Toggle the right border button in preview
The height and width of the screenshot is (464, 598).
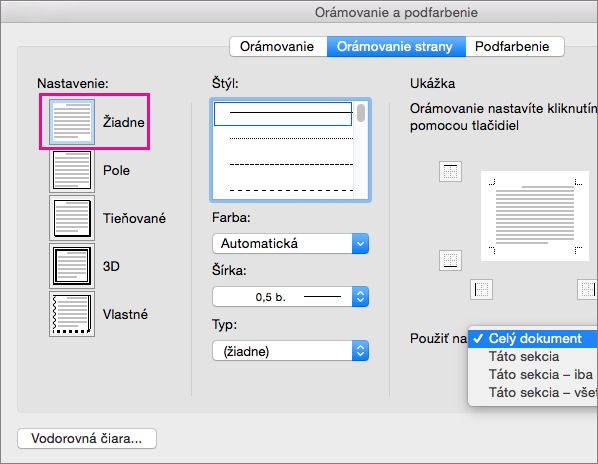[x=588, y=289]
